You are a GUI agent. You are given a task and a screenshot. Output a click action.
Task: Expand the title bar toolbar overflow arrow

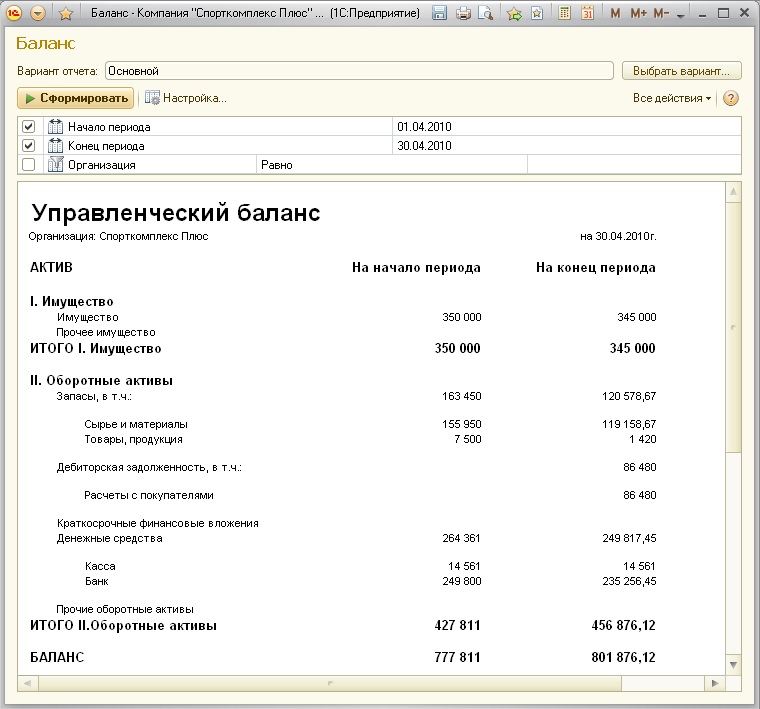point(682,15)
